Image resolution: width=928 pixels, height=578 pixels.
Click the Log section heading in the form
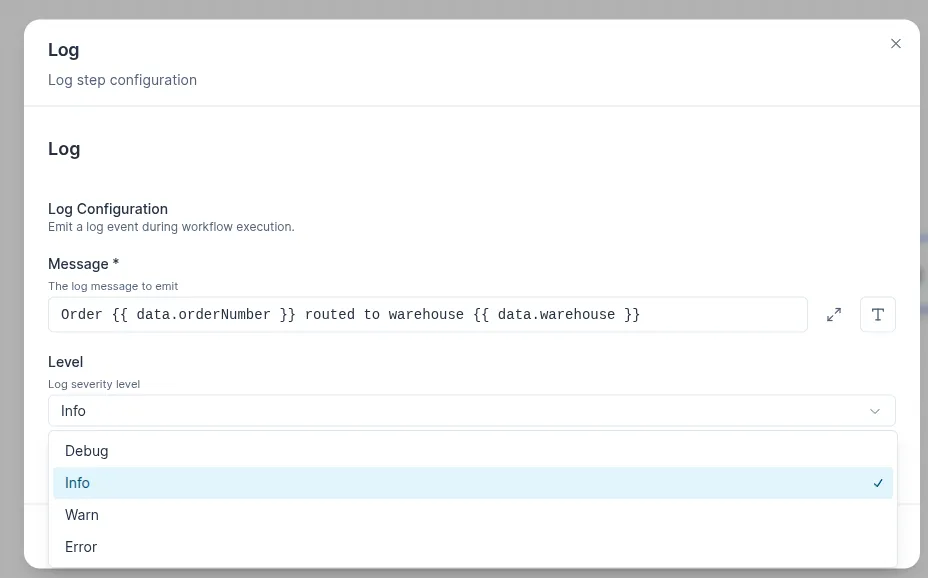[63, 148]
